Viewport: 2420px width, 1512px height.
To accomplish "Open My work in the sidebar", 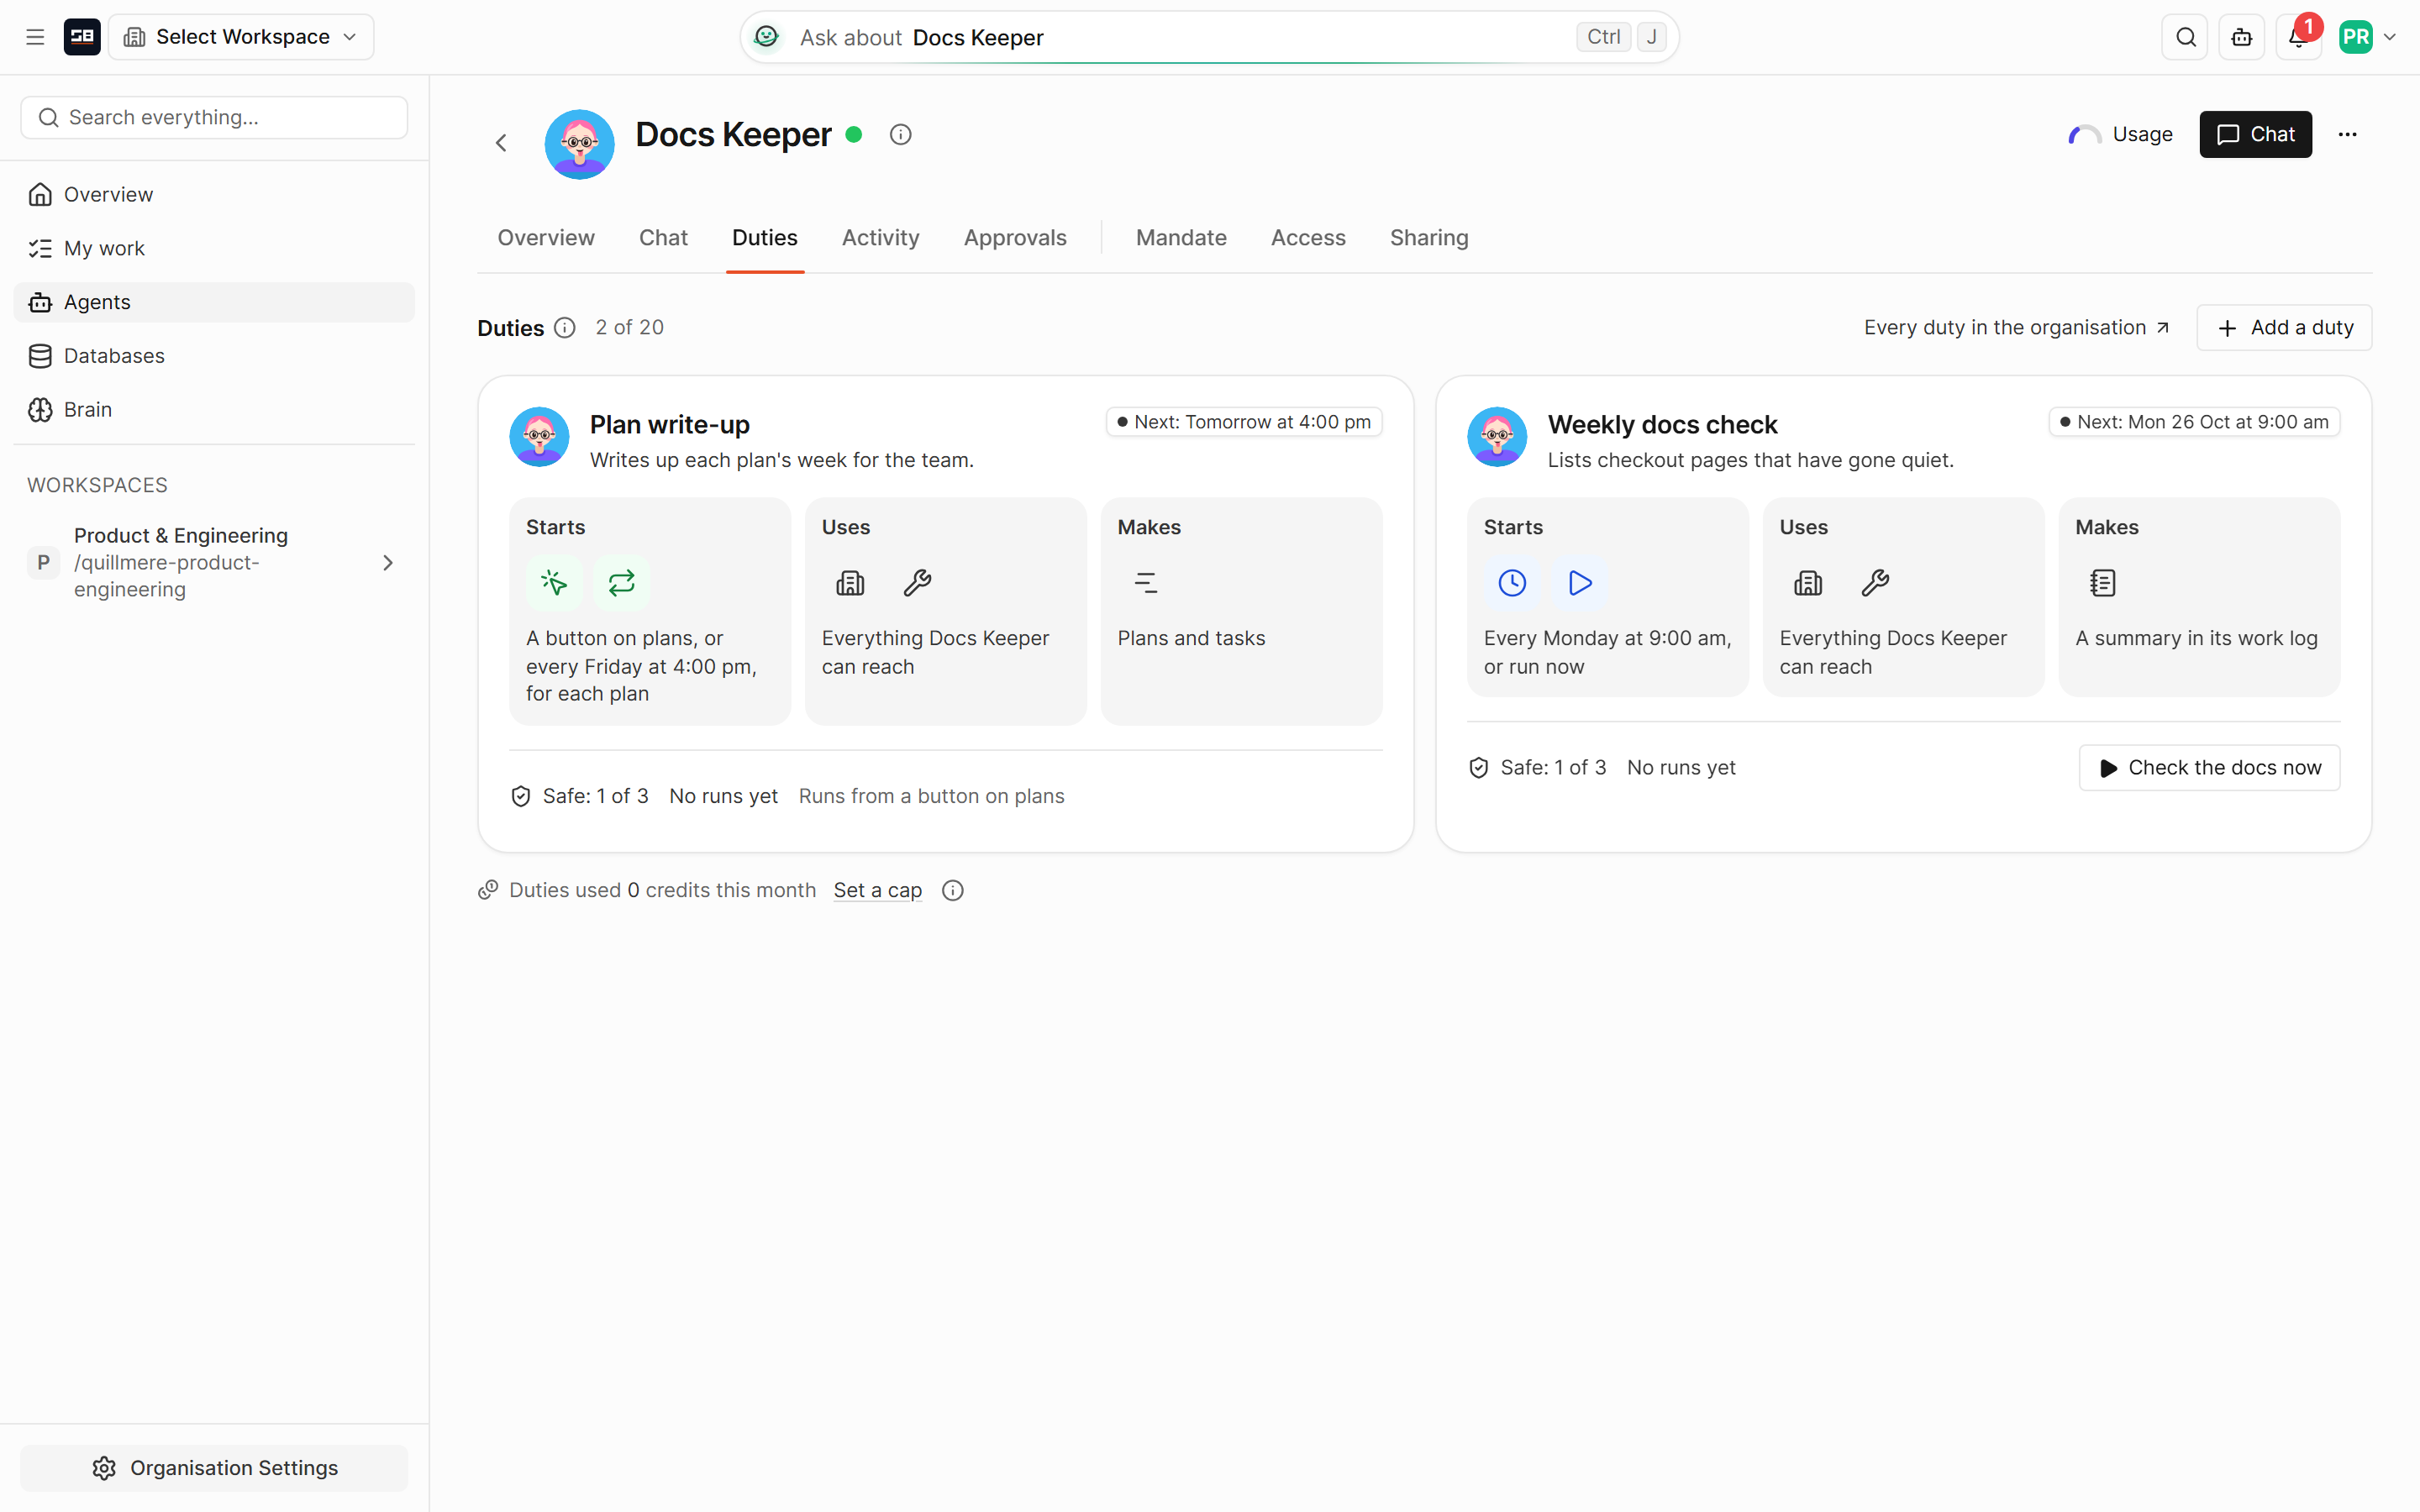I will click(214, 248).
